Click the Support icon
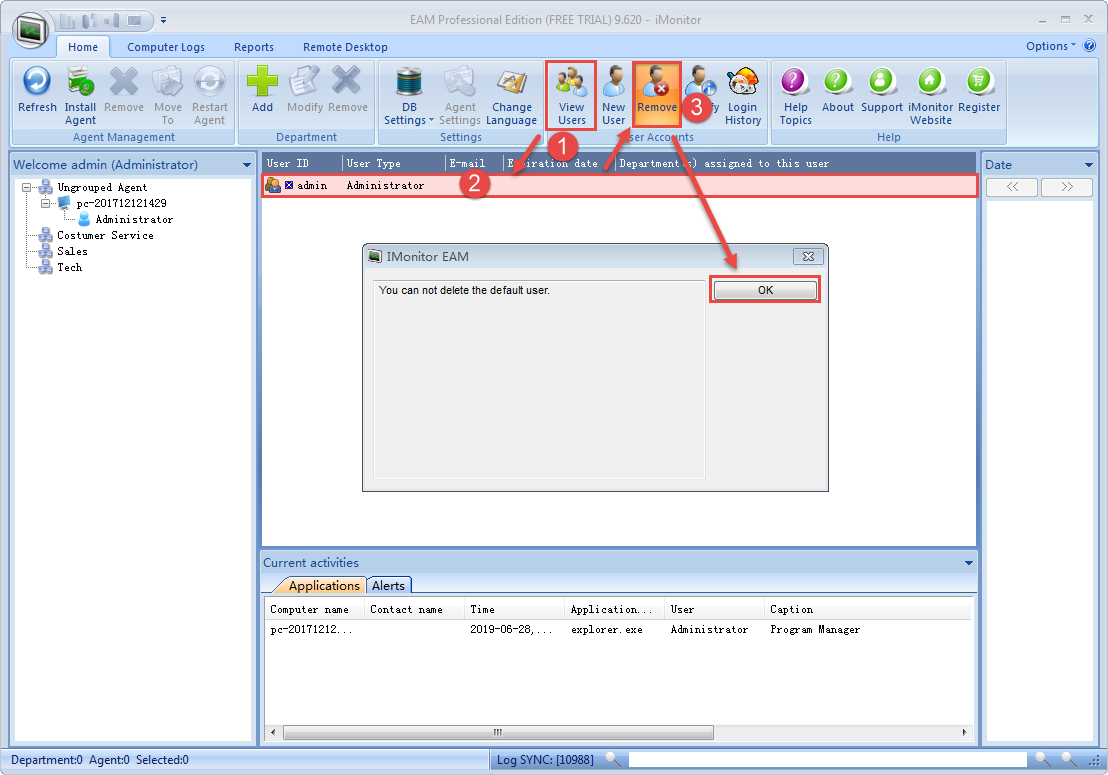Image resolution: width=1108 pixels, height=775 pixels. (881, 90)
